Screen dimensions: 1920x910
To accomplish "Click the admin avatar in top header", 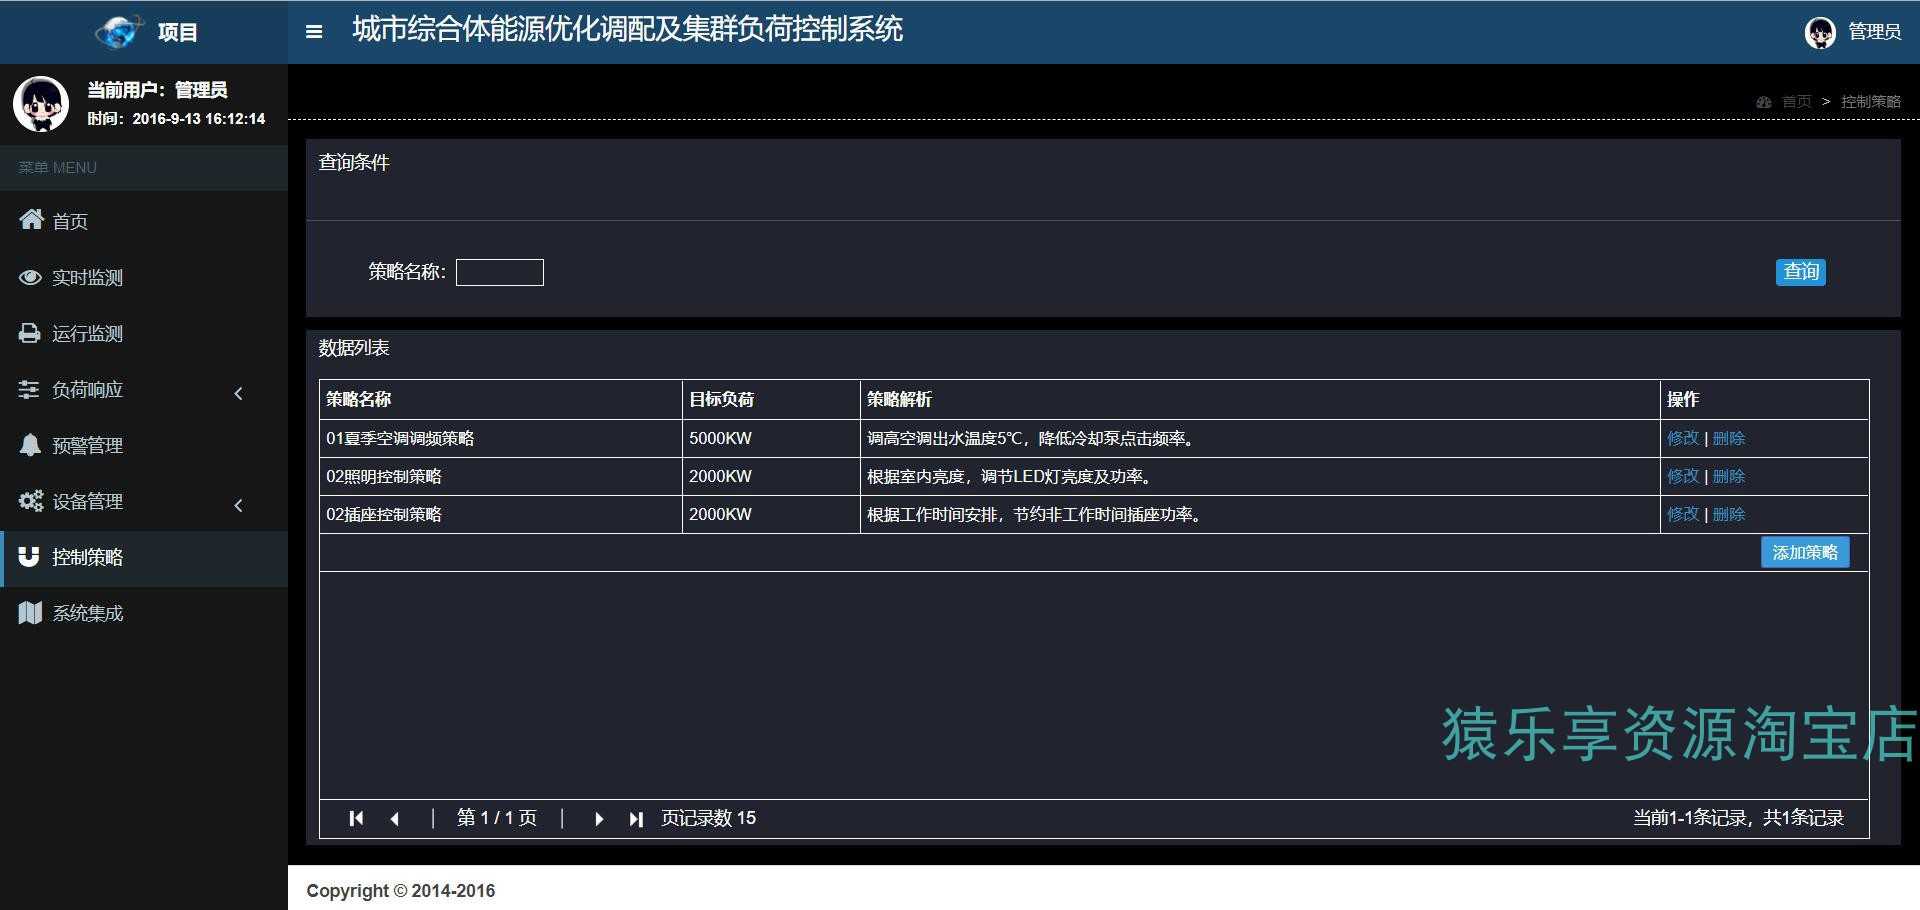I will pos(1820,33).
